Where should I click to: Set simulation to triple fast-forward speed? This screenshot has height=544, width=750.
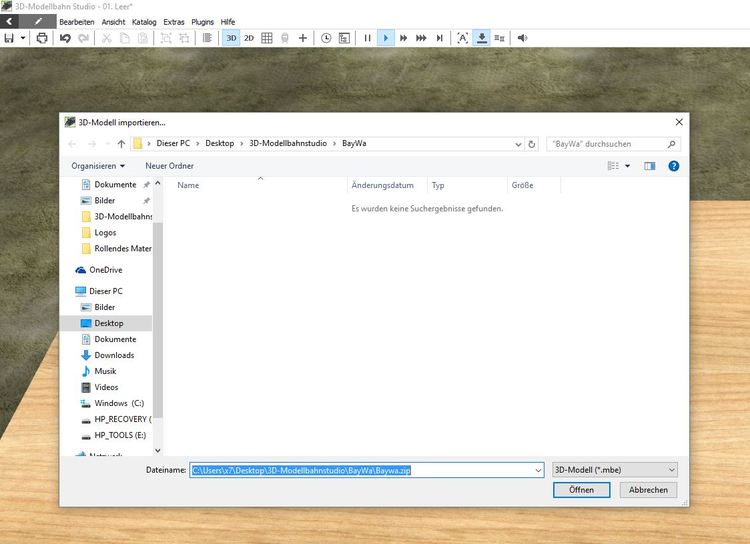[x=421, y=38]
